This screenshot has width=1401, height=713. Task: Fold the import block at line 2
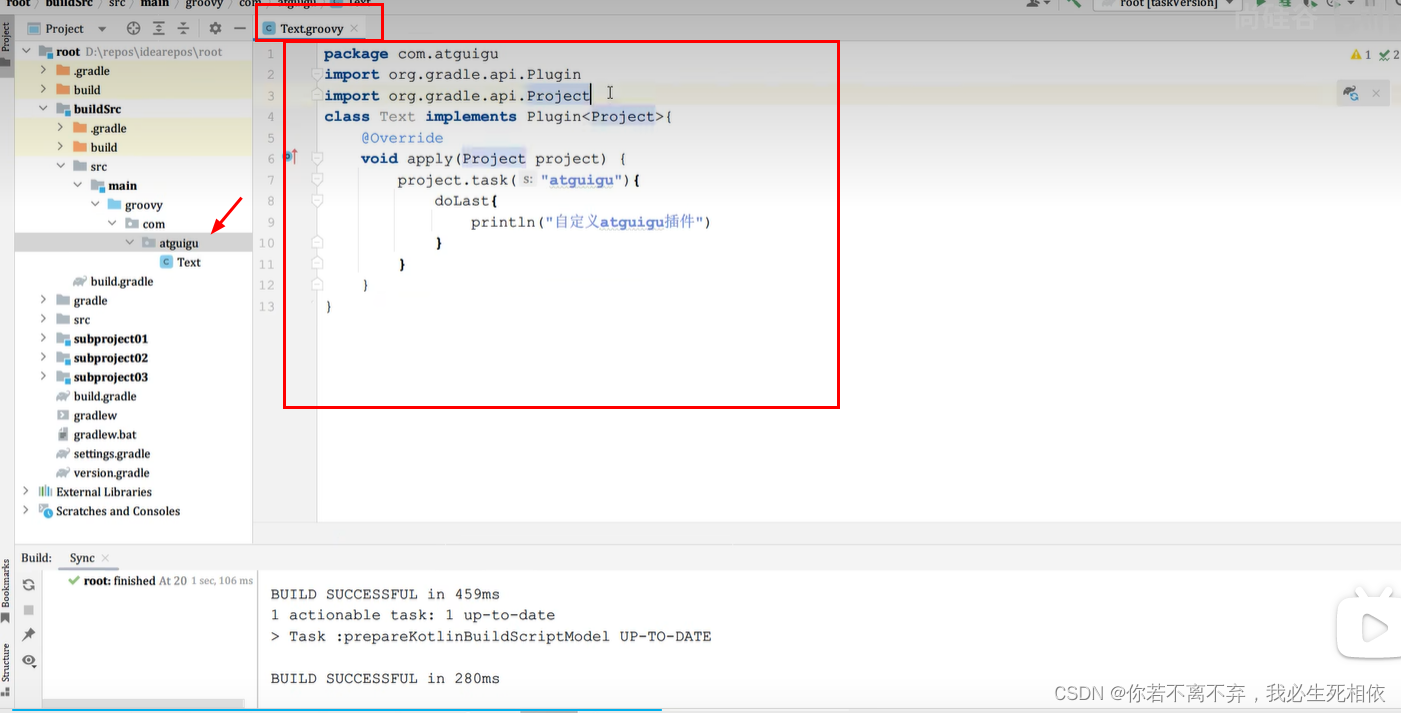pyautogui.click(x=317, y=75)
